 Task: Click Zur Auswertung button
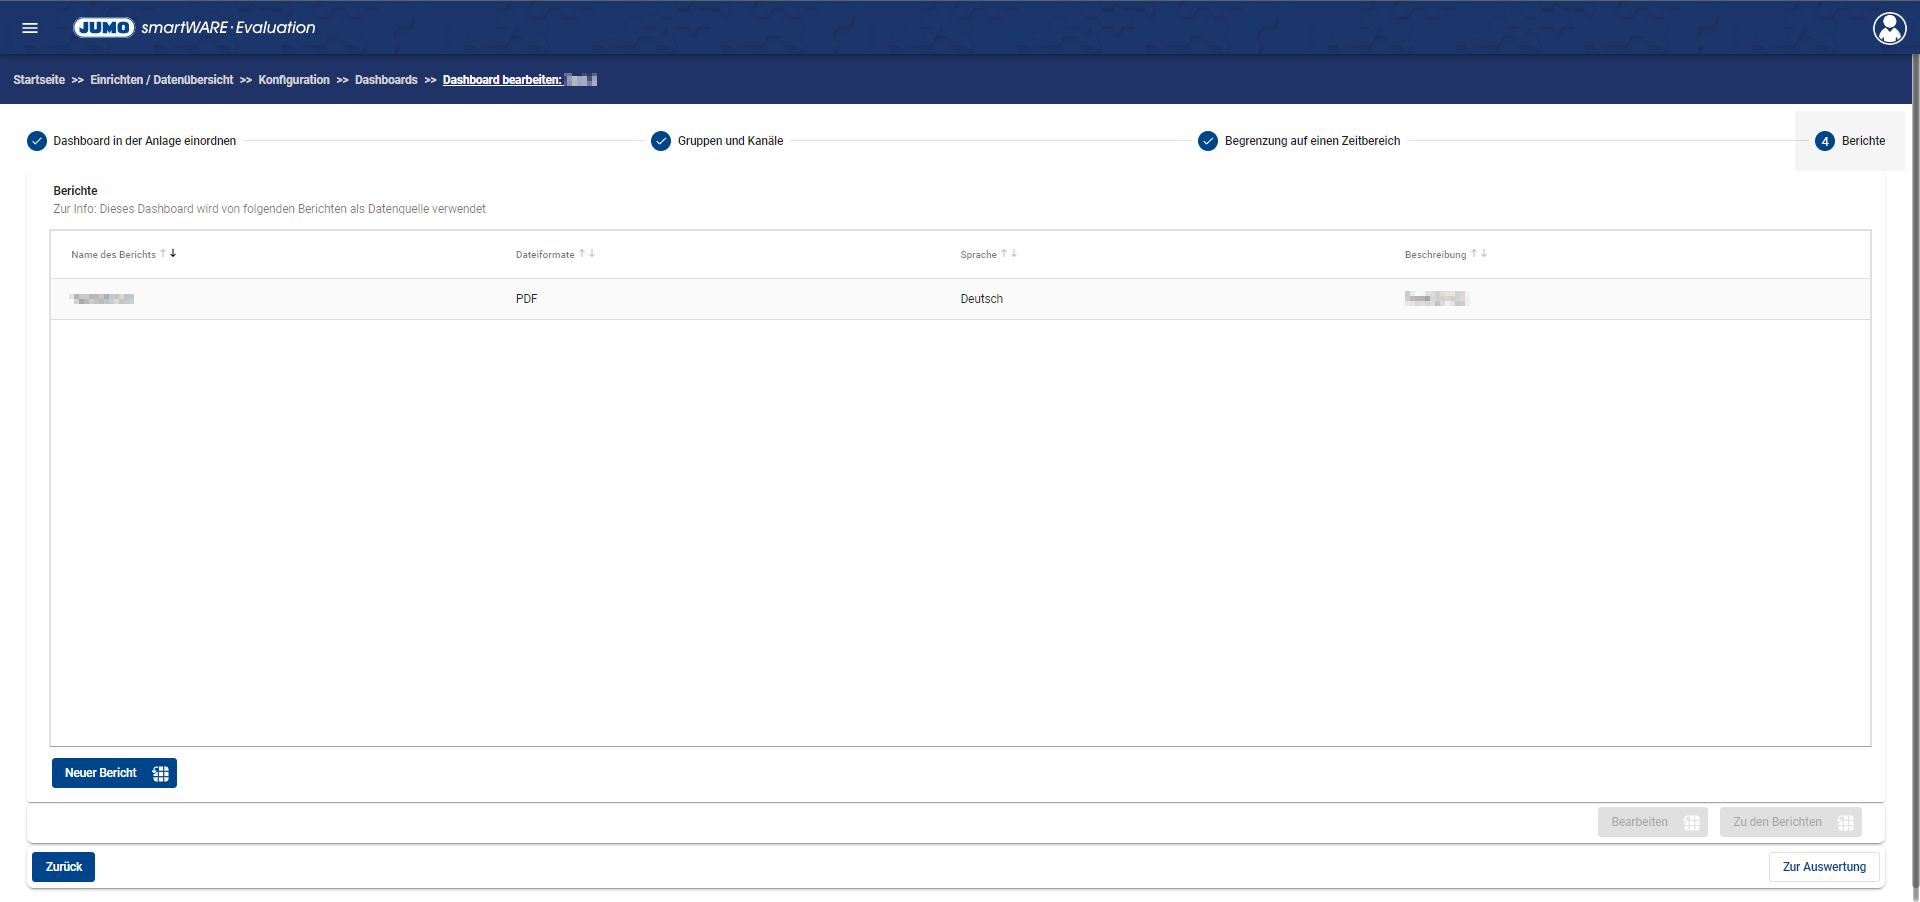[x=1824, y=867]
